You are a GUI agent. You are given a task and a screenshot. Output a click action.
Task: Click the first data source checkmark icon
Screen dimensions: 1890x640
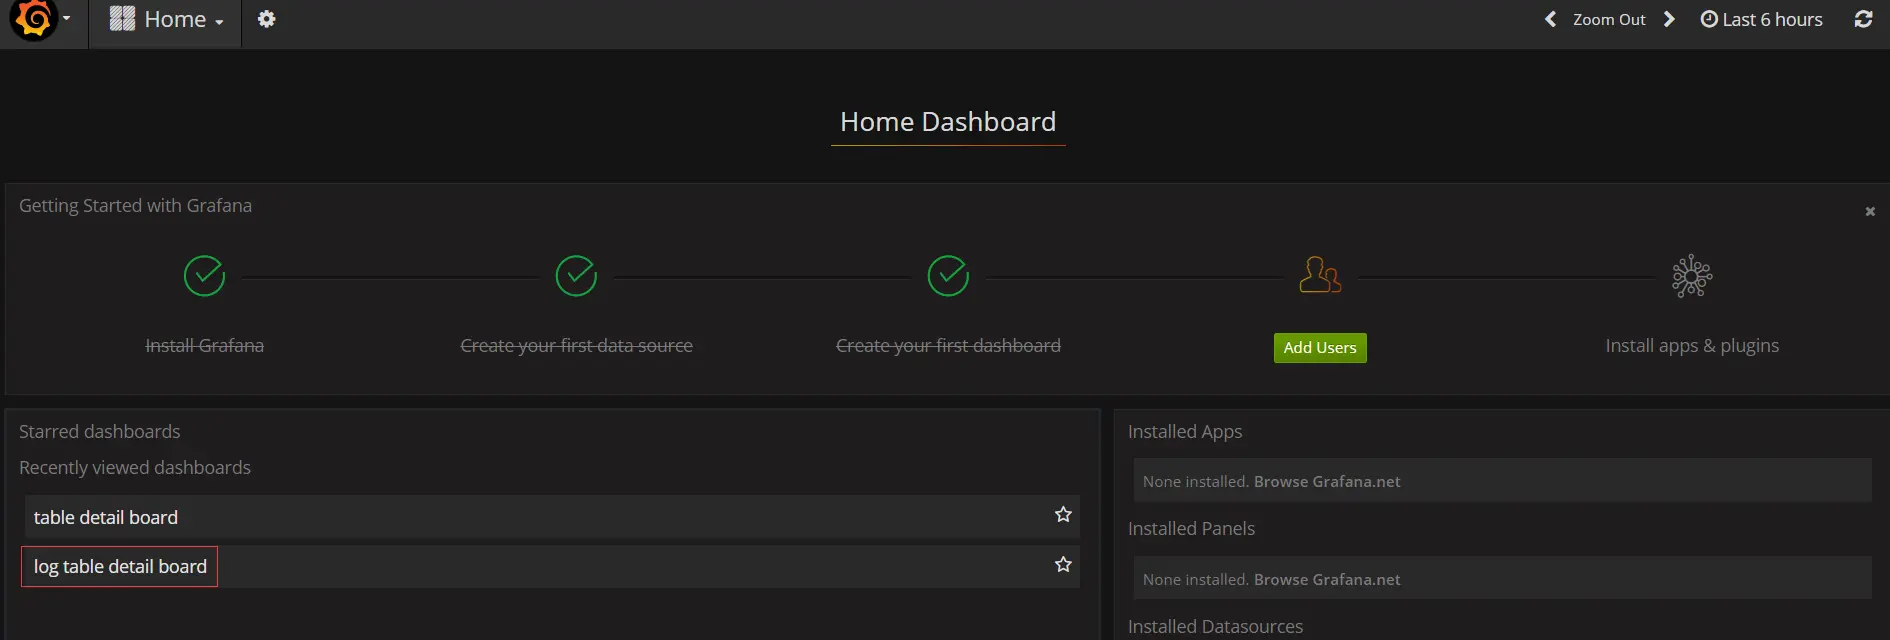point(576,276)
